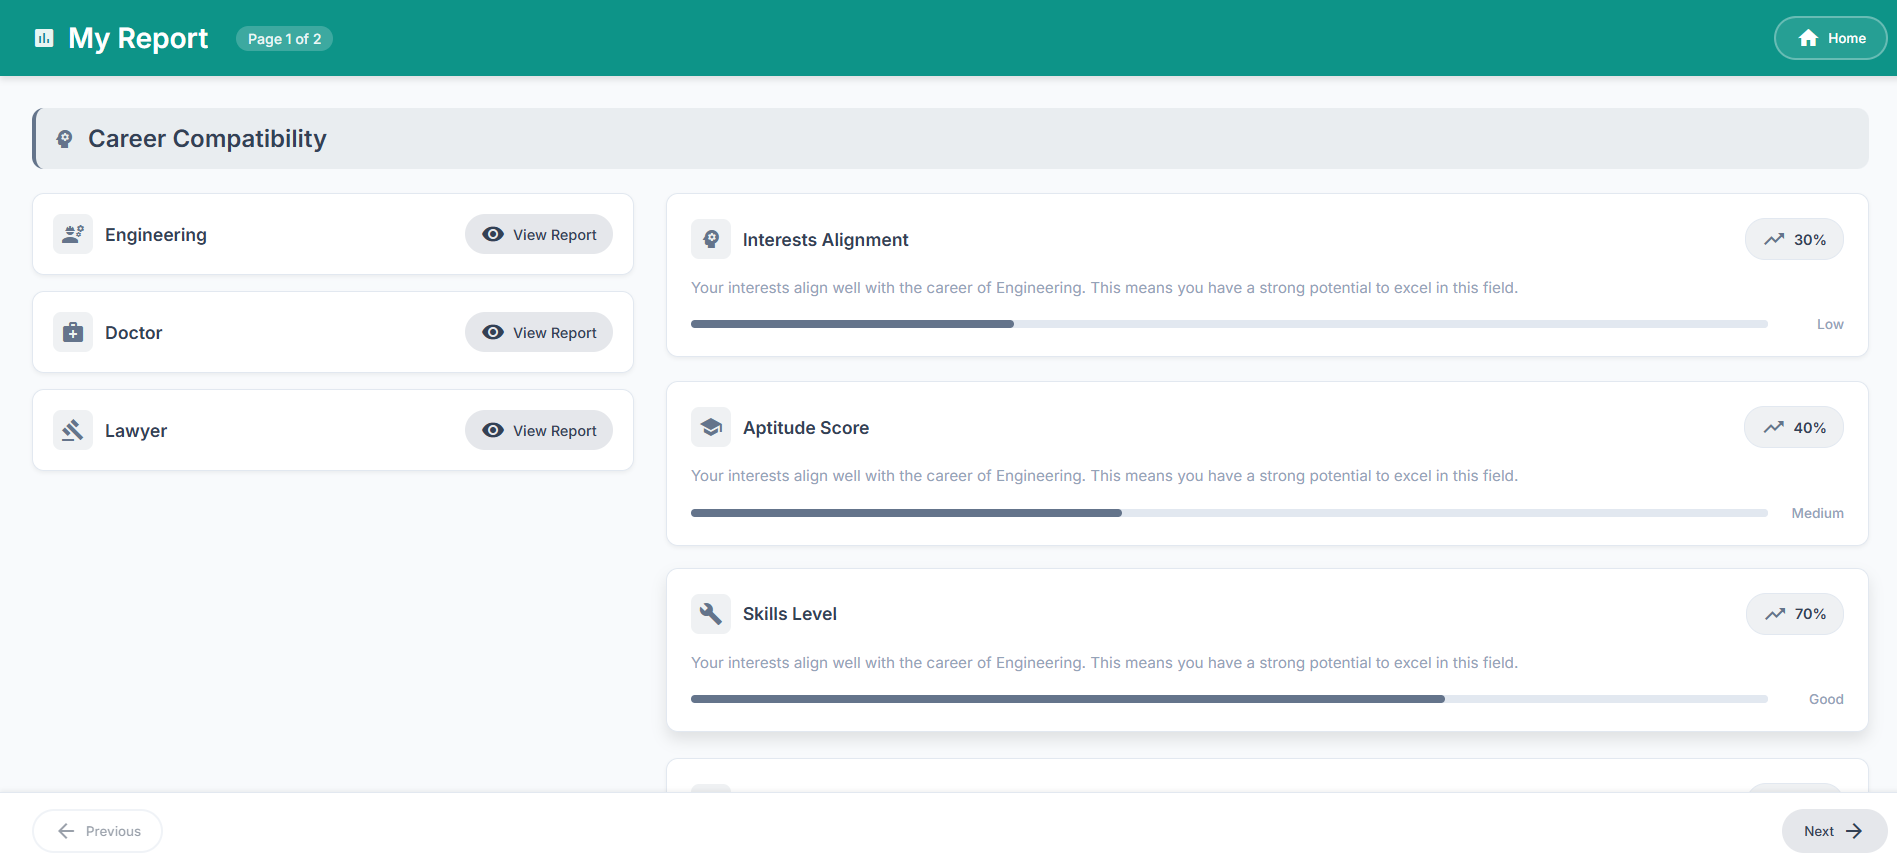Click the Career Compatibility heading text
The width and height of the screenshot is (1897, 867).
tap(207, 138)
